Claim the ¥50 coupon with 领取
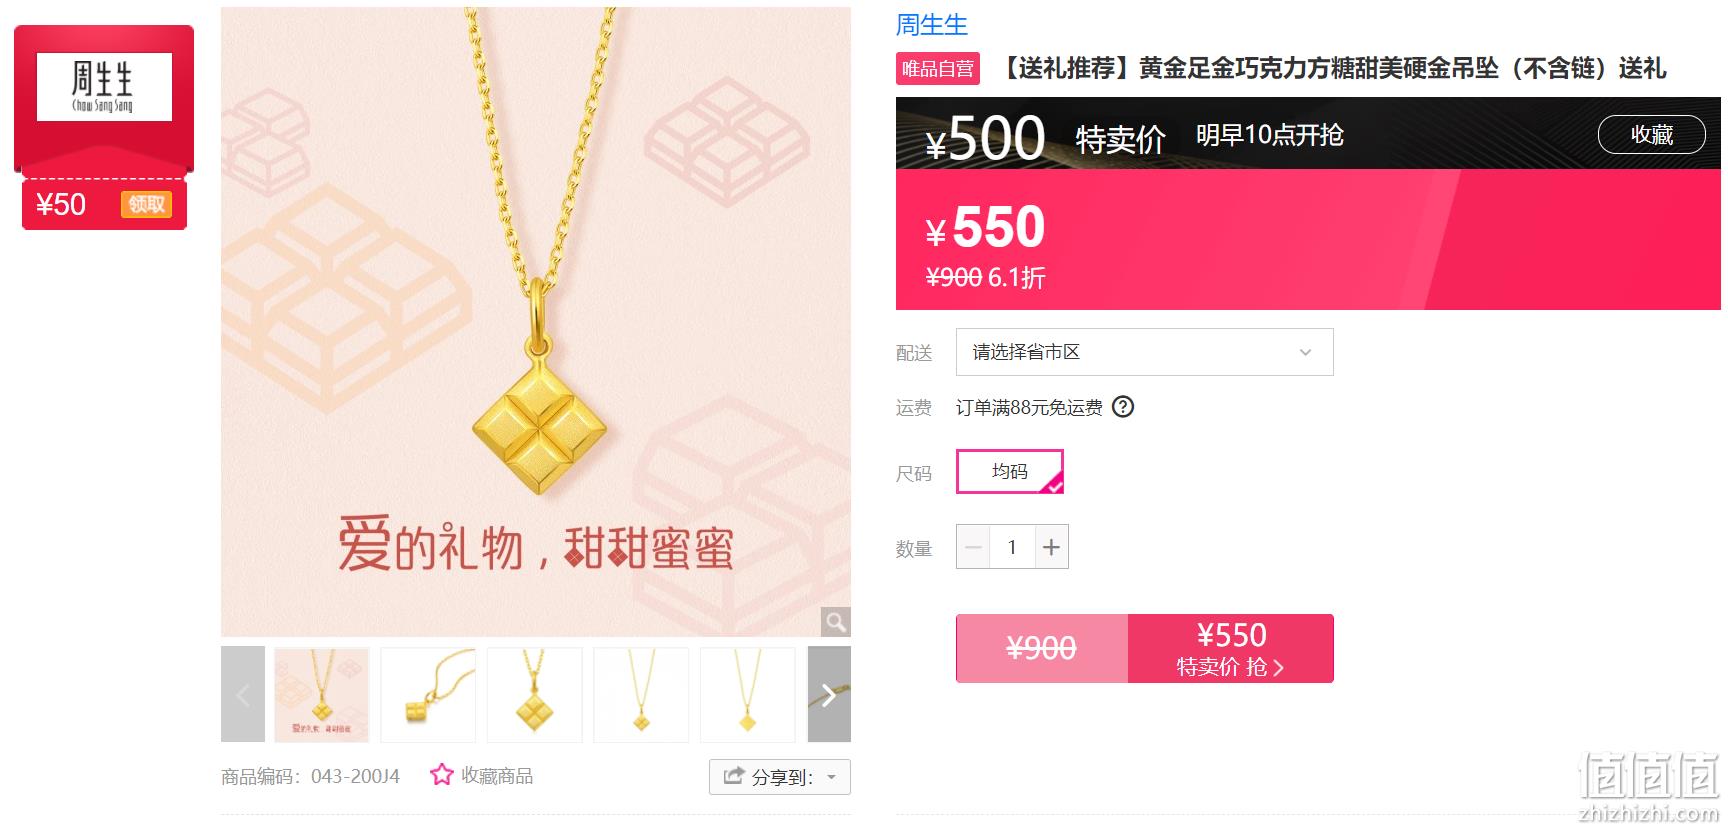 147,205
